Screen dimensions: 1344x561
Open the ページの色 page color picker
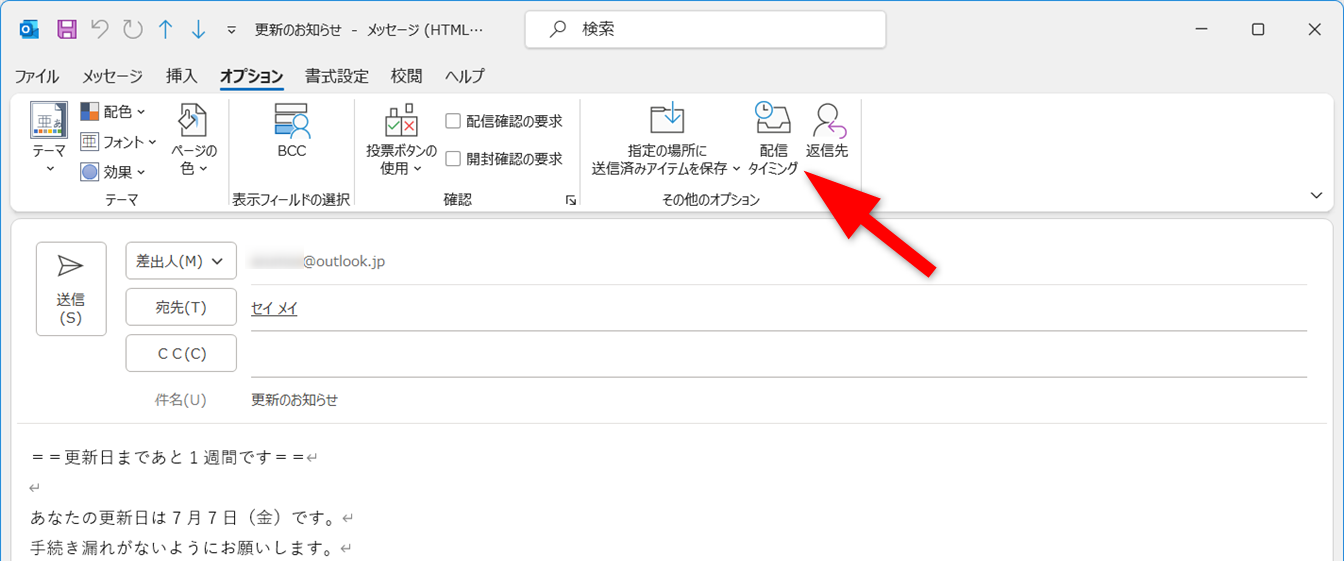193,140
